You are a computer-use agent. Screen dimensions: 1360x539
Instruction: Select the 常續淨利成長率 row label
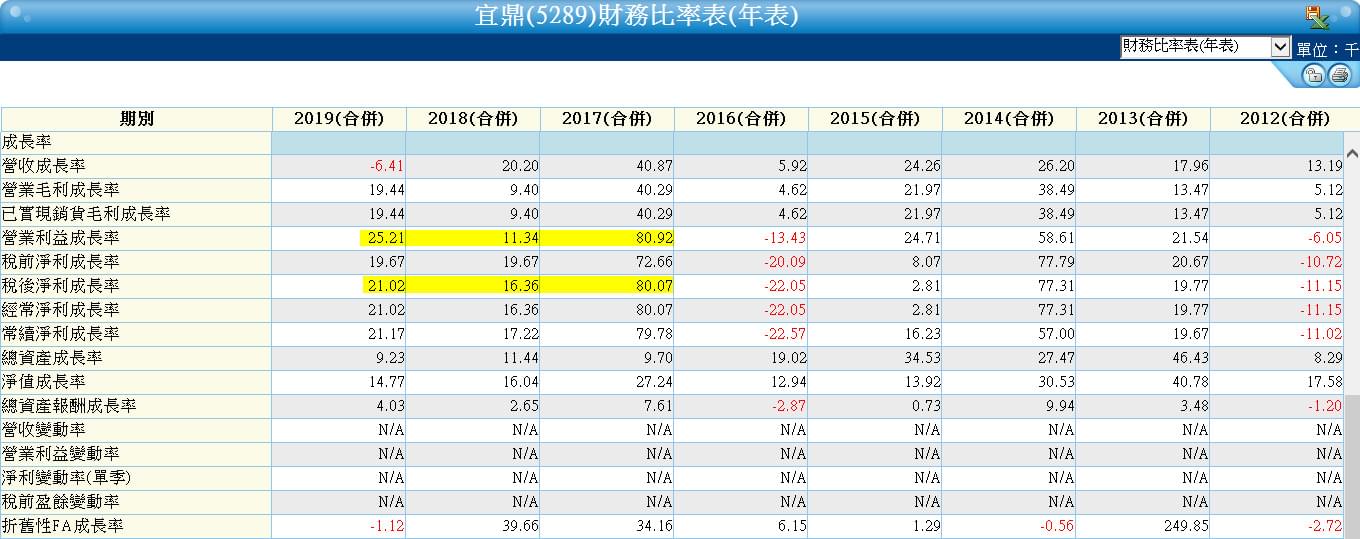(x=61, y=334)
